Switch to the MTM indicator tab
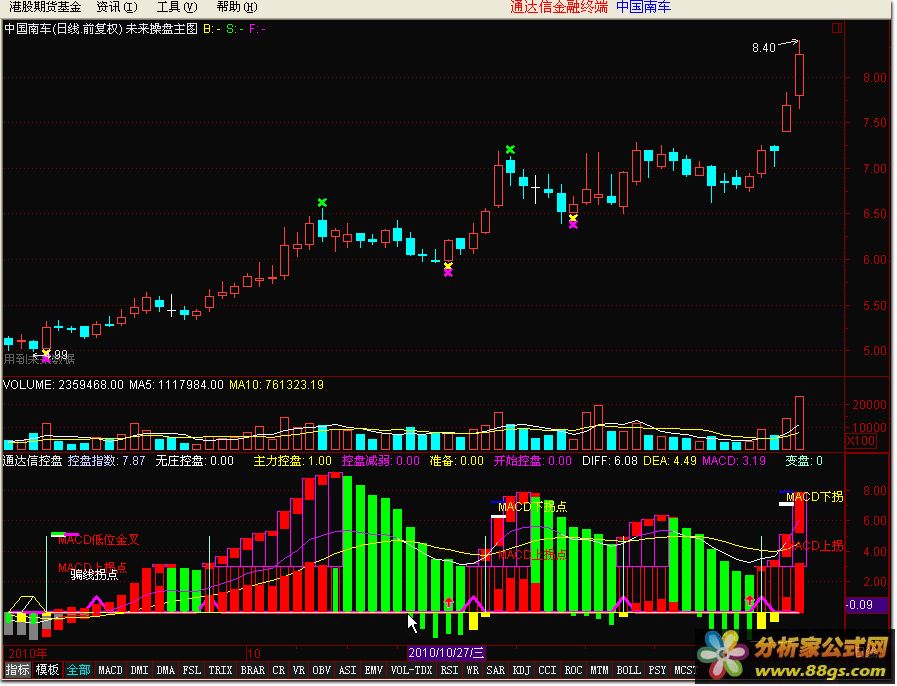Image resolution: width=897 pixels, height=686 pixels. click(600, 669)
